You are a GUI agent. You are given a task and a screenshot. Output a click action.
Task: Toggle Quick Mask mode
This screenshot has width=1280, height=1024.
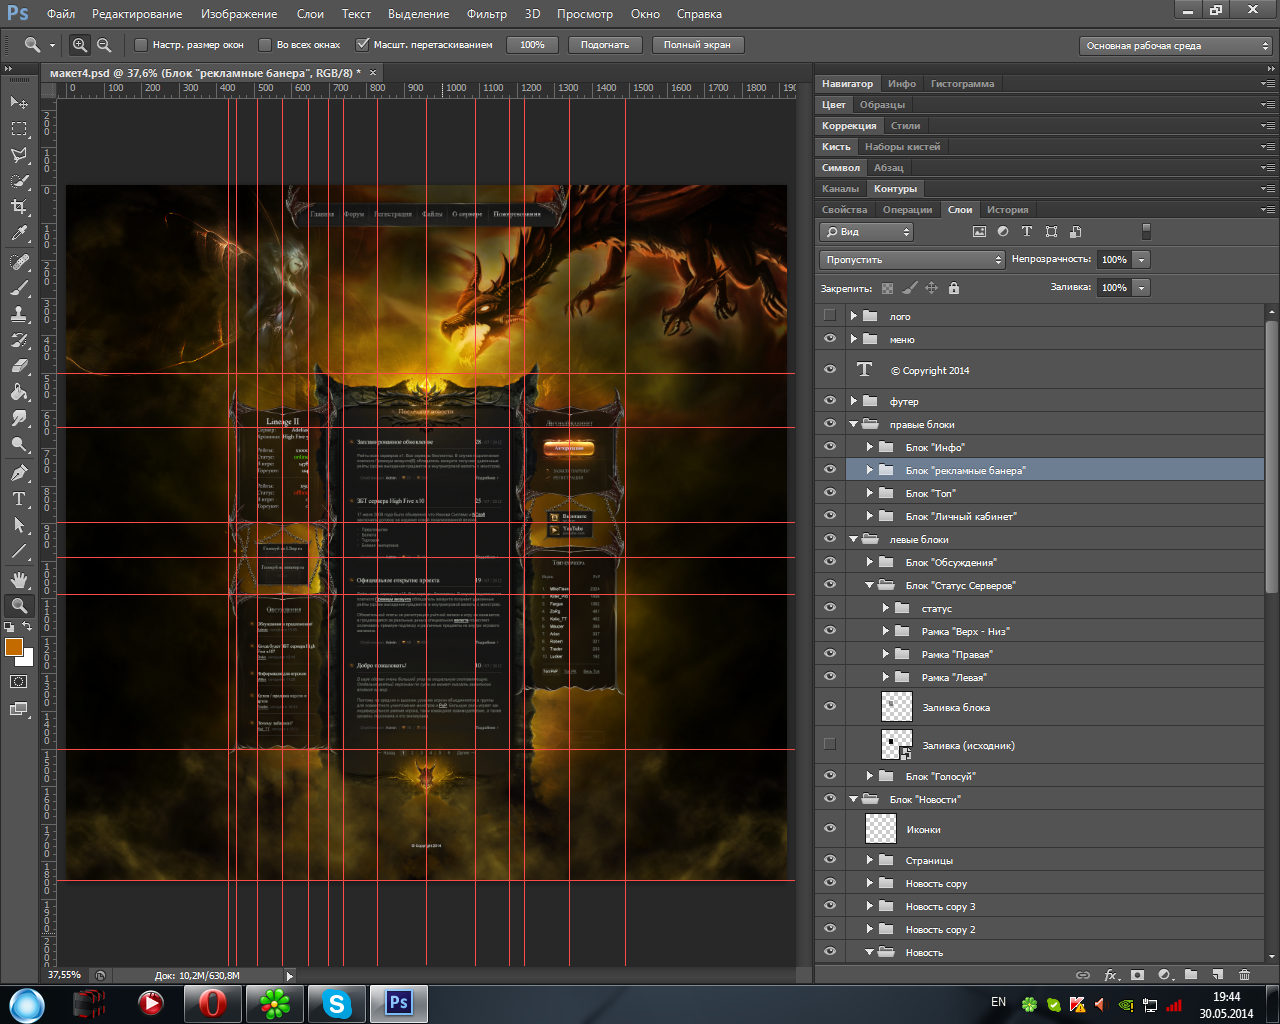pos(19,681)
